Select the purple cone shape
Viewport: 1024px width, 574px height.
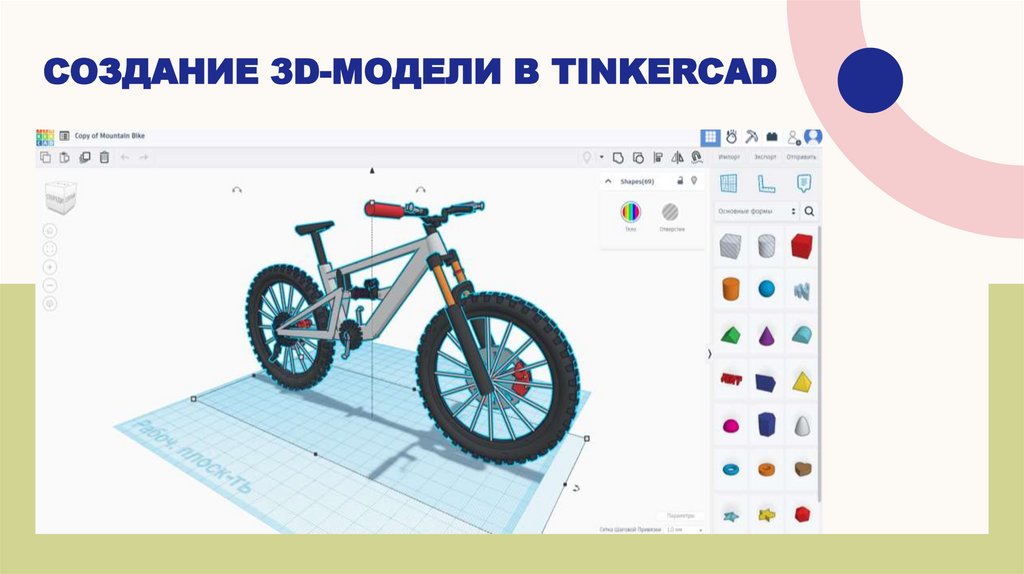tap(766, 336)
